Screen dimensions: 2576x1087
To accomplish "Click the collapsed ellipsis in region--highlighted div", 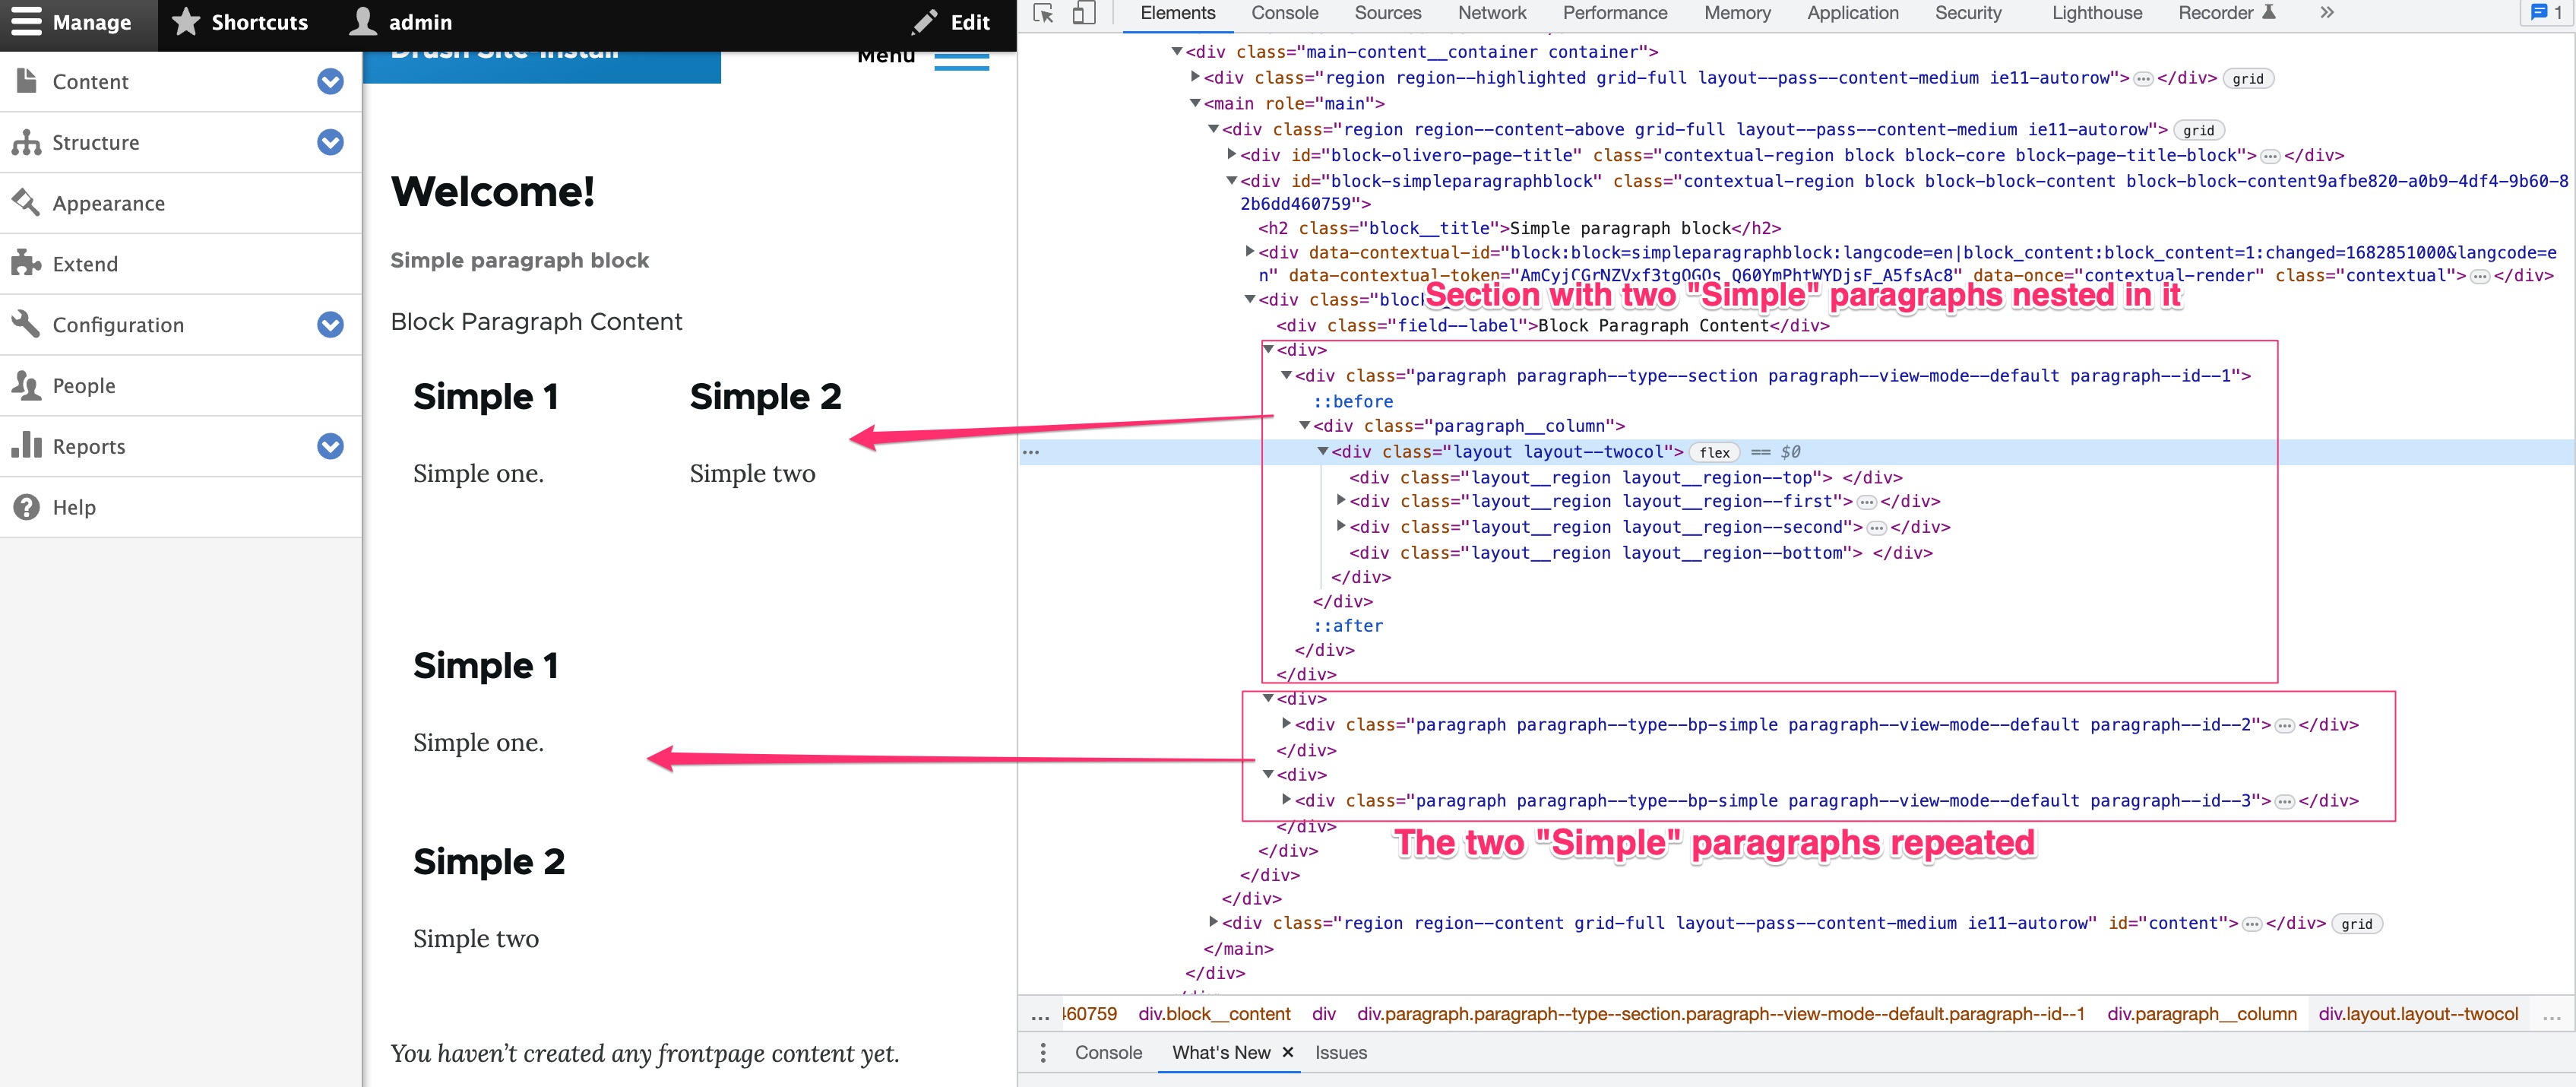I will (x=2143, y=79).
